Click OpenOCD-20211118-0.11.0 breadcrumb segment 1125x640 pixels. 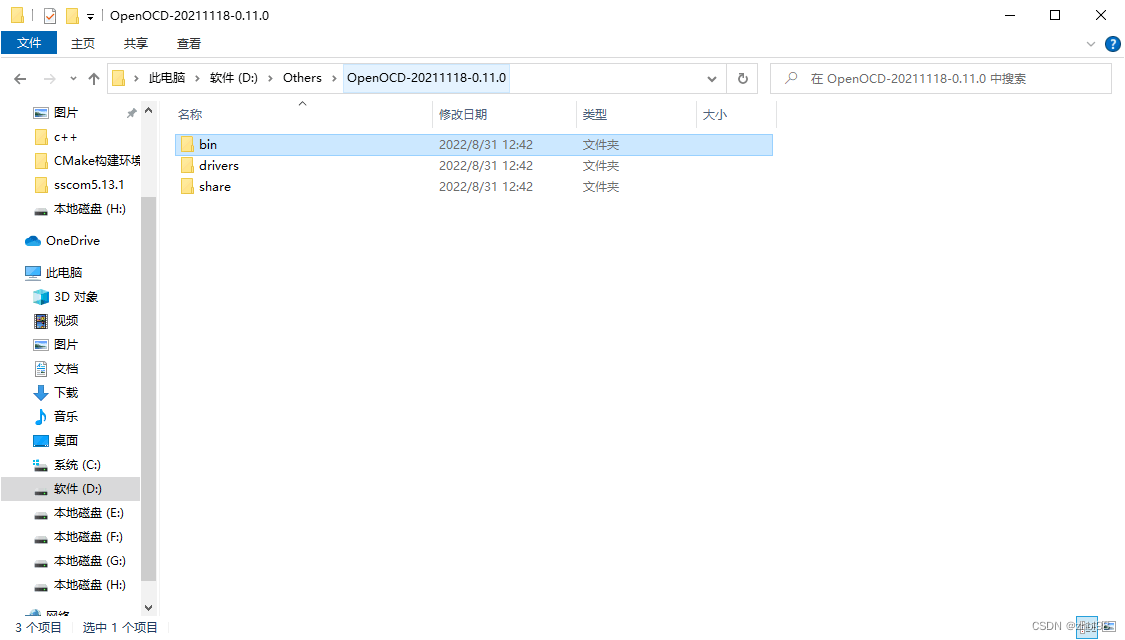[x=426, y=77]
